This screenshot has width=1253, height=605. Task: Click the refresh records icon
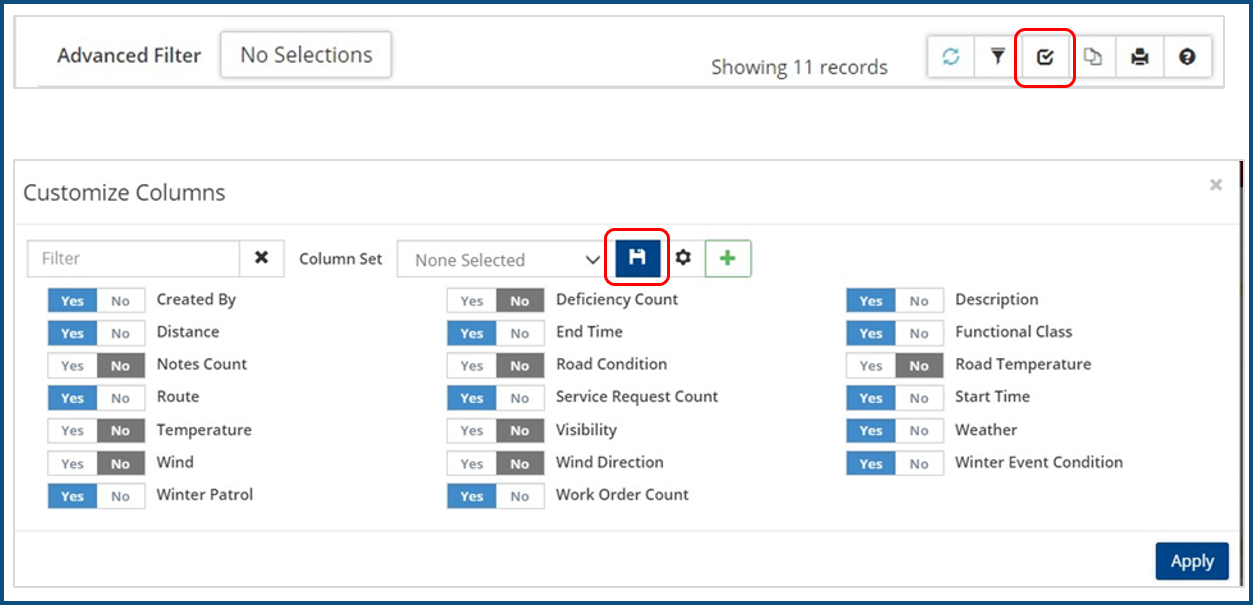click(951, 58)
